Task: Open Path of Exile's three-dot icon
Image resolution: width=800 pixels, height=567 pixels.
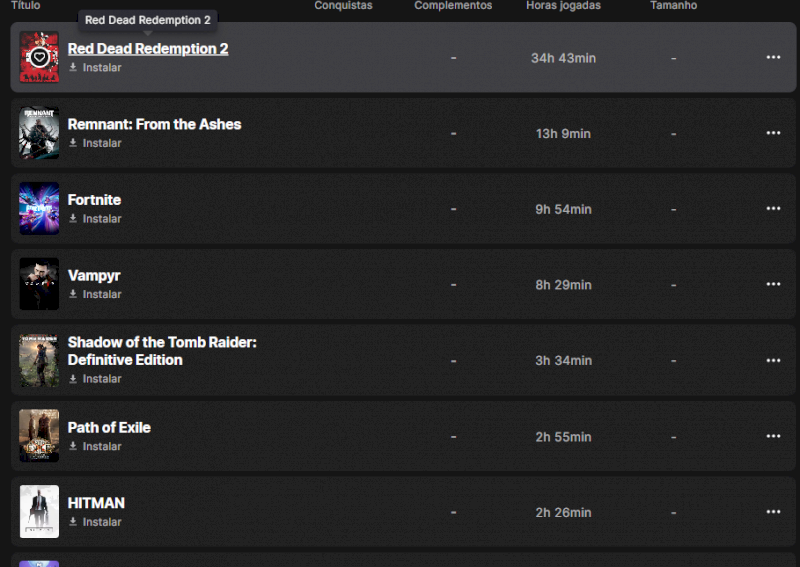Action: point(773,436)
